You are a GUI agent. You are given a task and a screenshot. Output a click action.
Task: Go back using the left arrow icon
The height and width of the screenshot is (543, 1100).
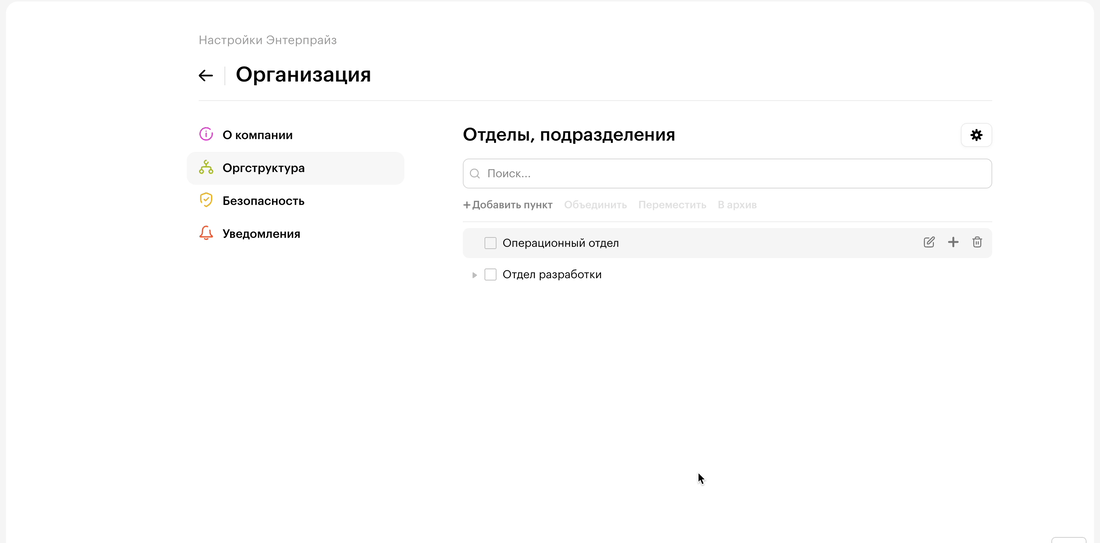click(206, 75)
